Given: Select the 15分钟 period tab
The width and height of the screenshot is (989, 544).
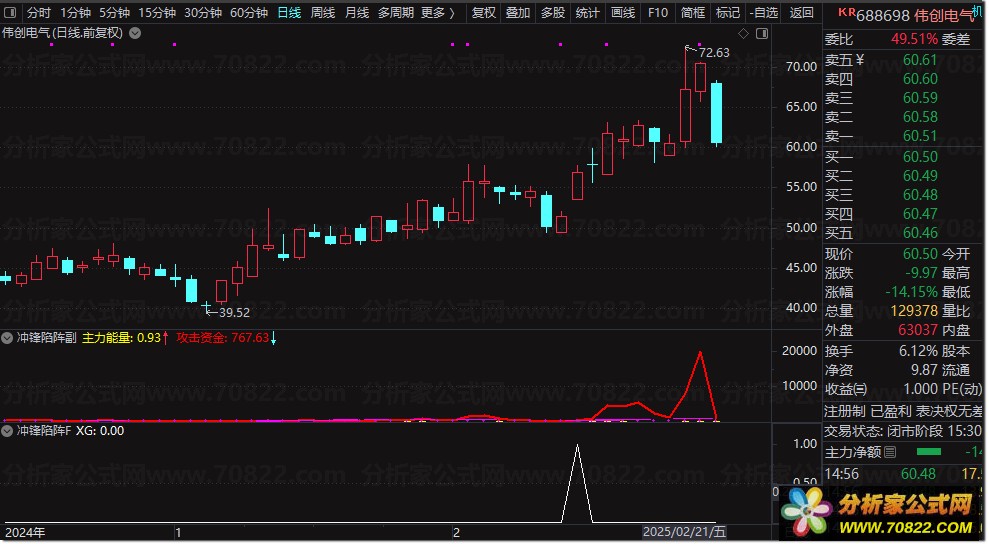Looking at the screenshot, I should [x=156, y=13].
